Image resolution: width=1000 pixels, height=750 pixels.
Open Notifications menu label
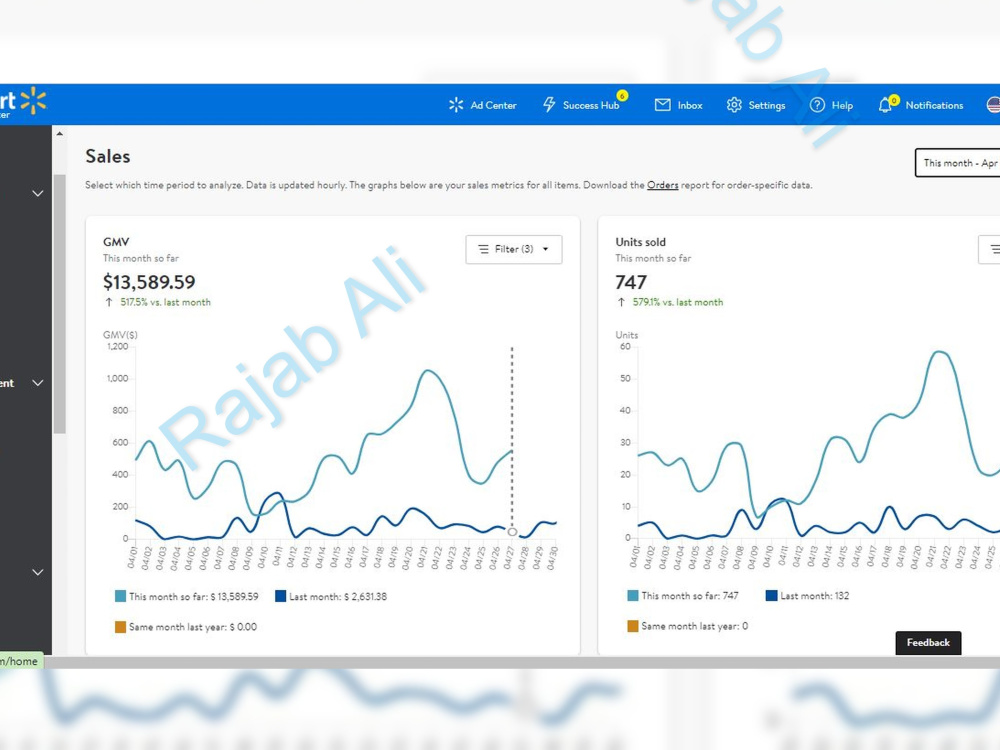coord(934,105)
